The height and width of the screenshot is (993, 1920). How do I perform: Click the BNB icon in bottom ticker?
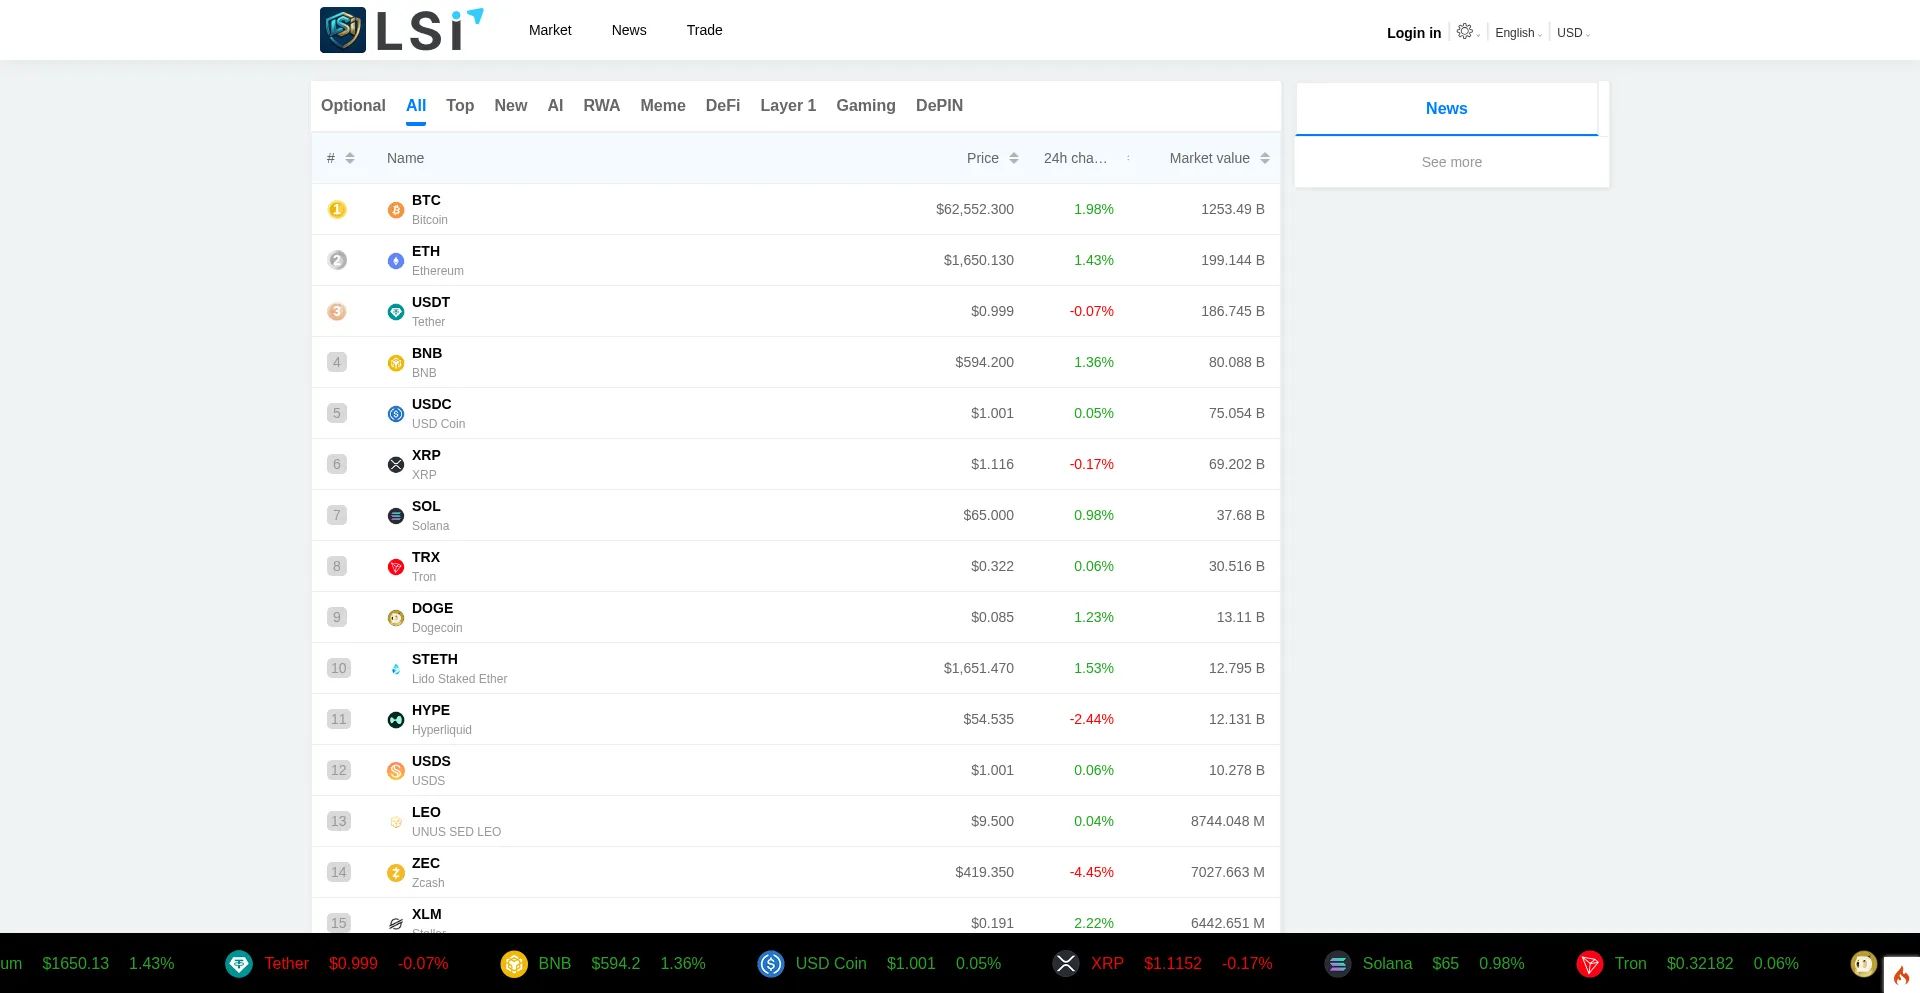point(514,964)
